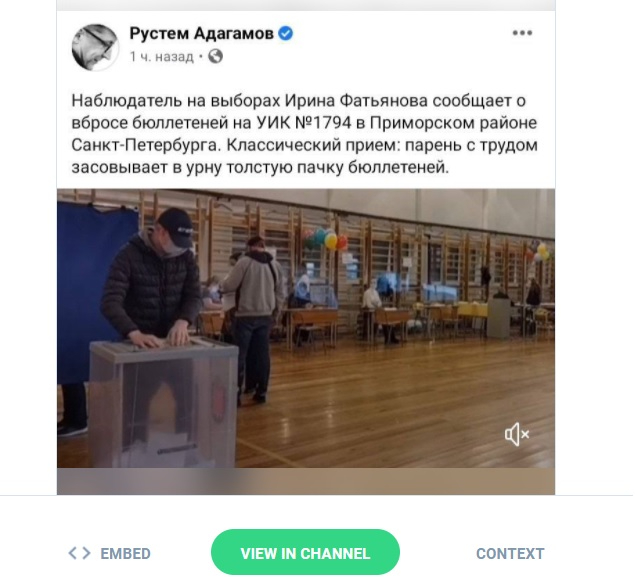Click the green VIEW IN CHANNEL button

pos(305,553)
